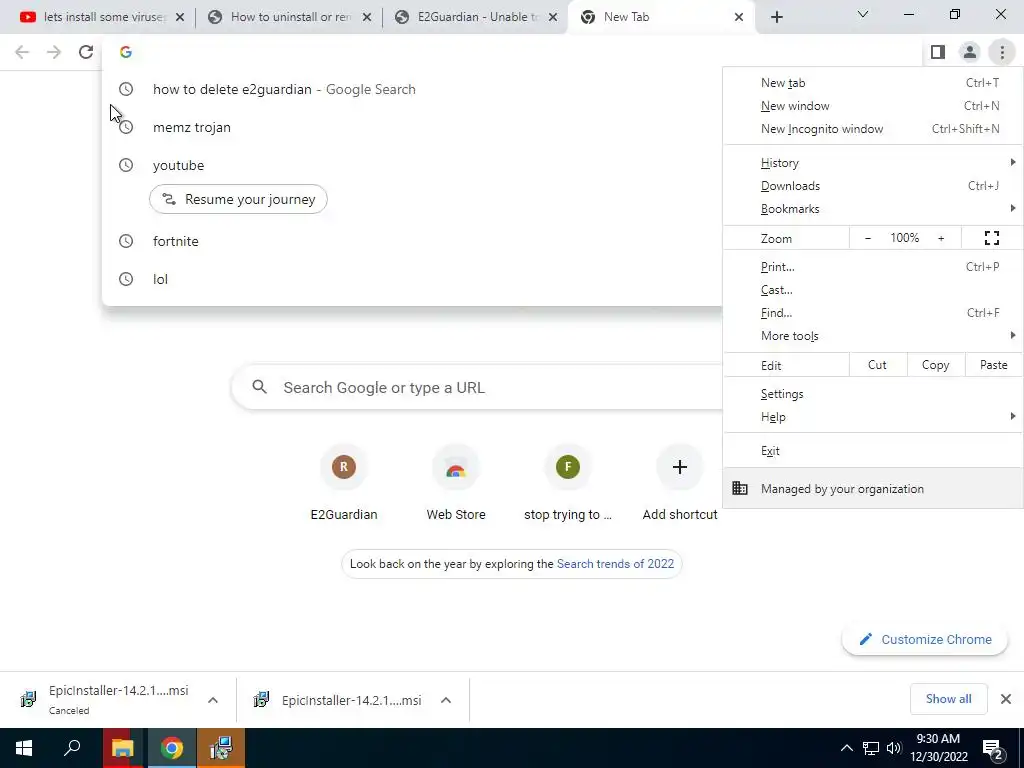The image size is (1024, 768).
Task: Expand the Help submenu
Action: pos(872,417)
